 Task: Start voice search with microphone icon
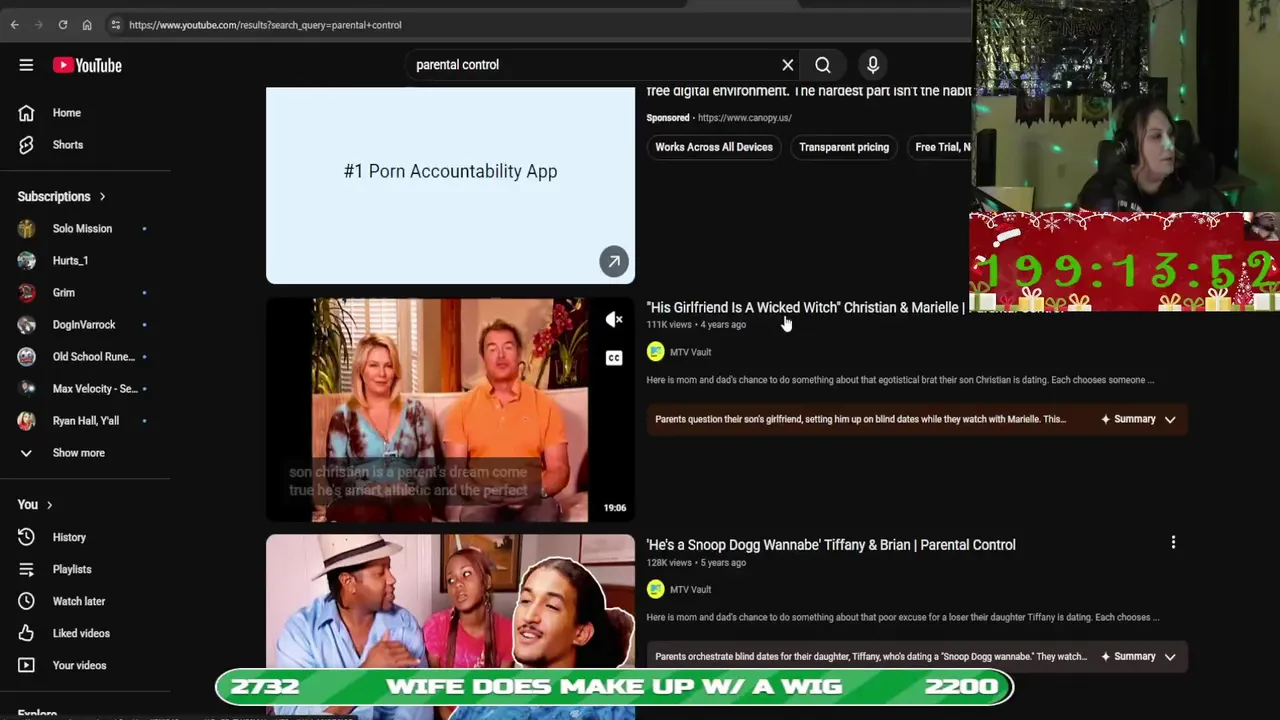click(873, 65)
